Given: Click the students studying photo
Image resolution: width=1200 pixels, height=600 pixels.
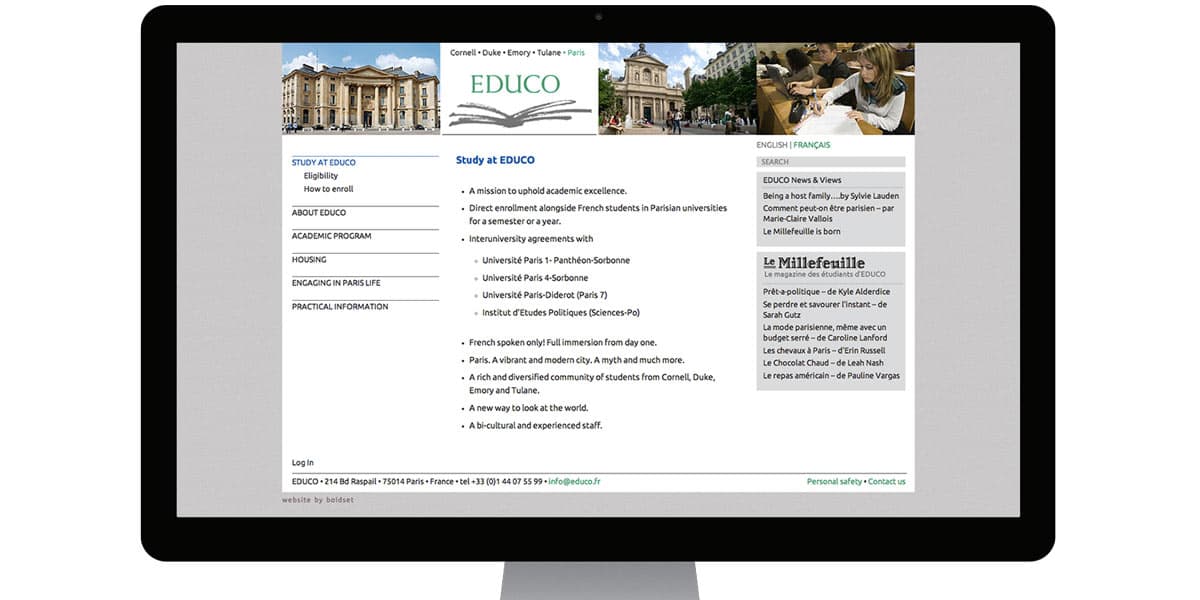Looking at the screenshot, I should point(835,89).
